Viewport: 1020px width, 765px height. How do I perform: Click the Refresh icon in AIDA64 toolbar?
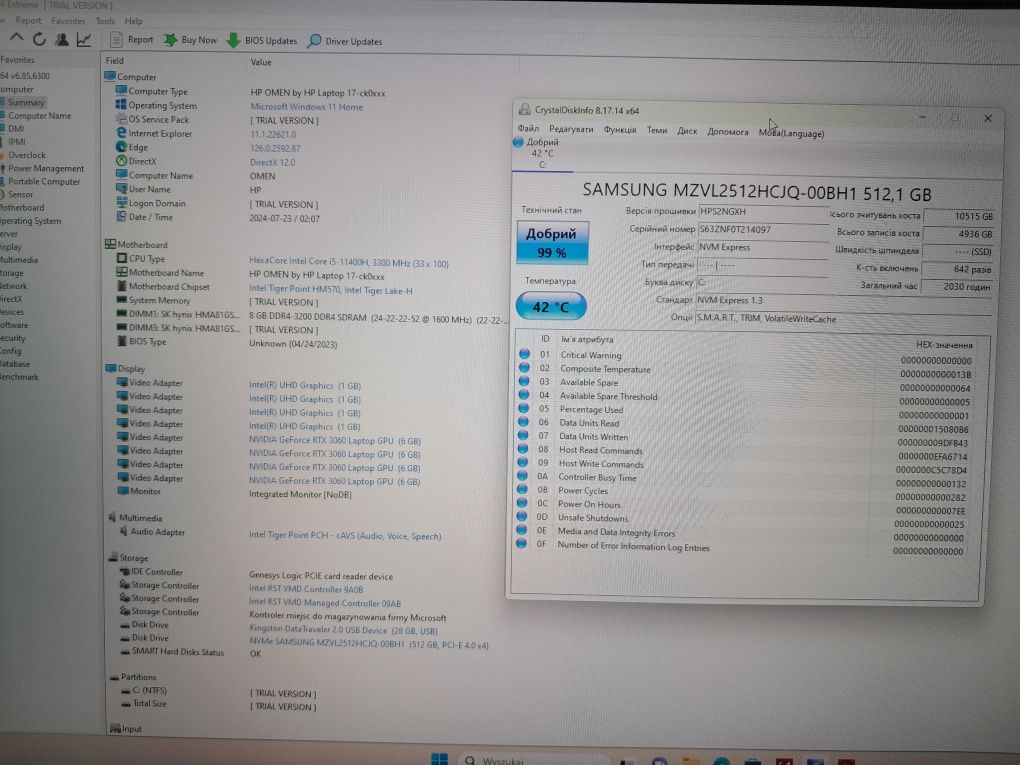(39, 40)
